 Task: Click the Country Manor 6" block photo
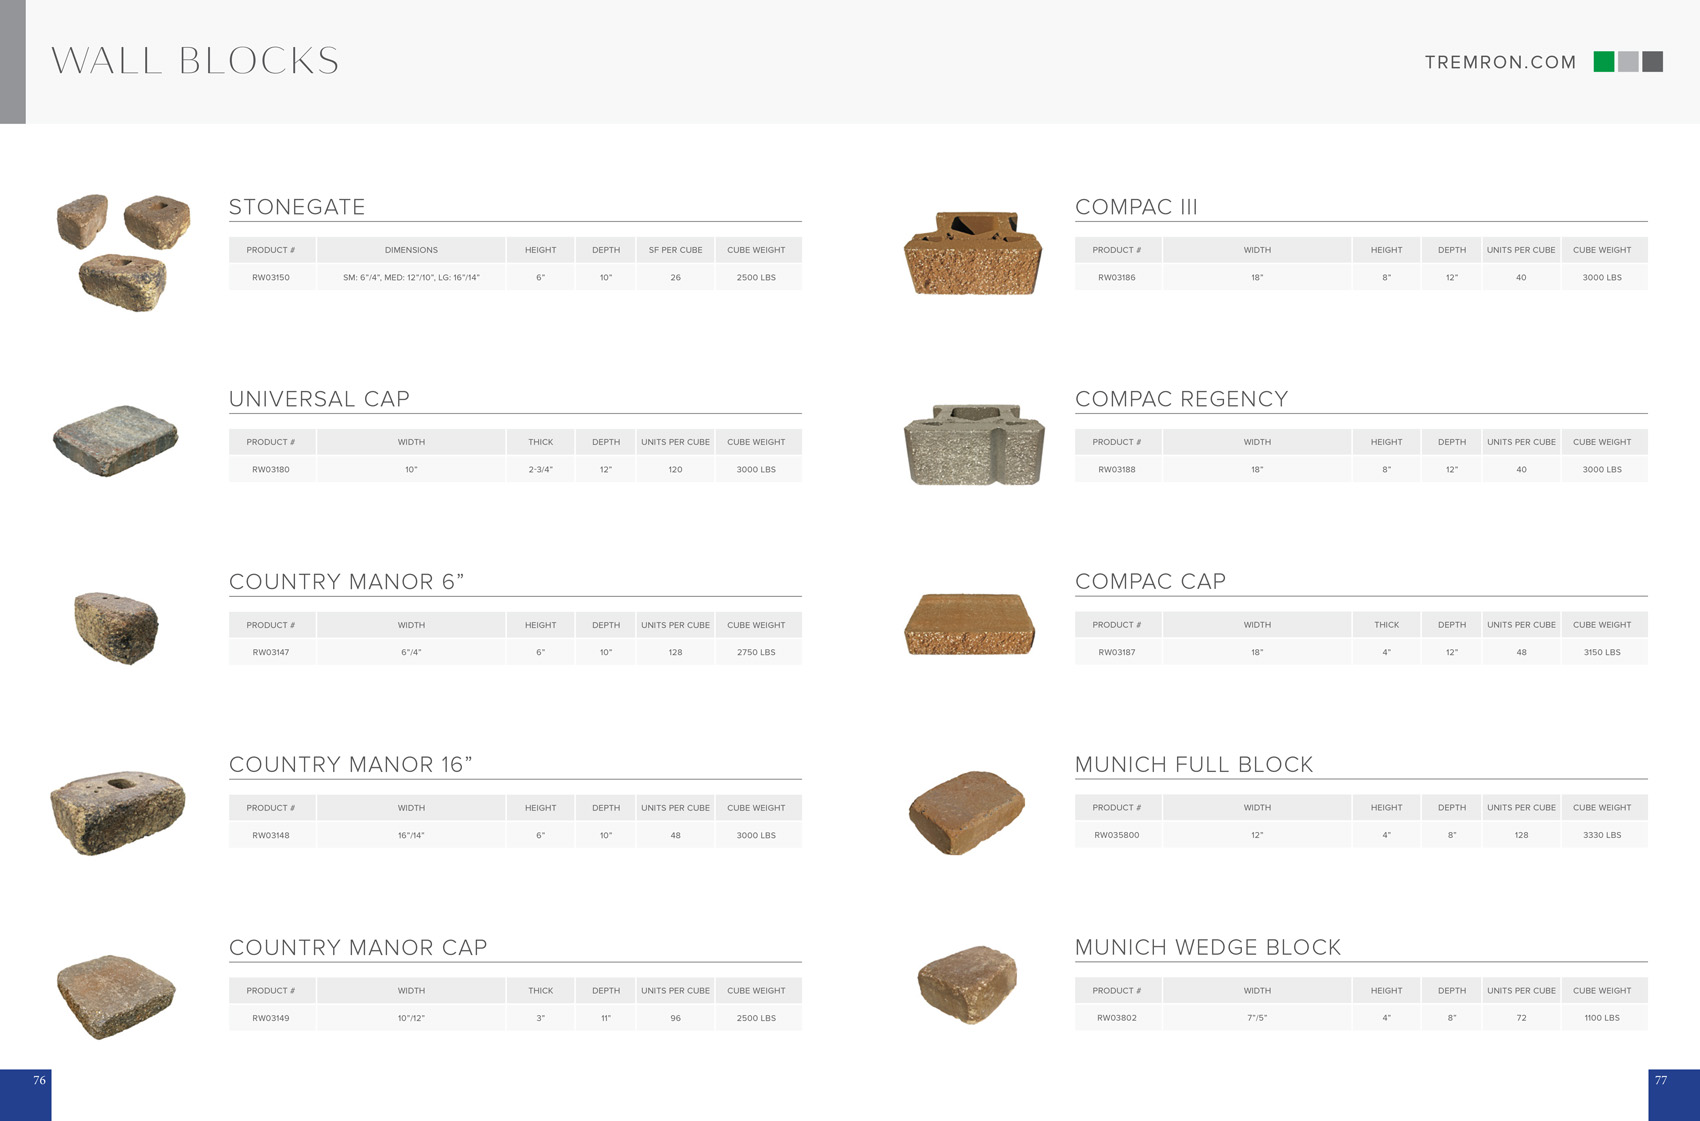point(116,627)
